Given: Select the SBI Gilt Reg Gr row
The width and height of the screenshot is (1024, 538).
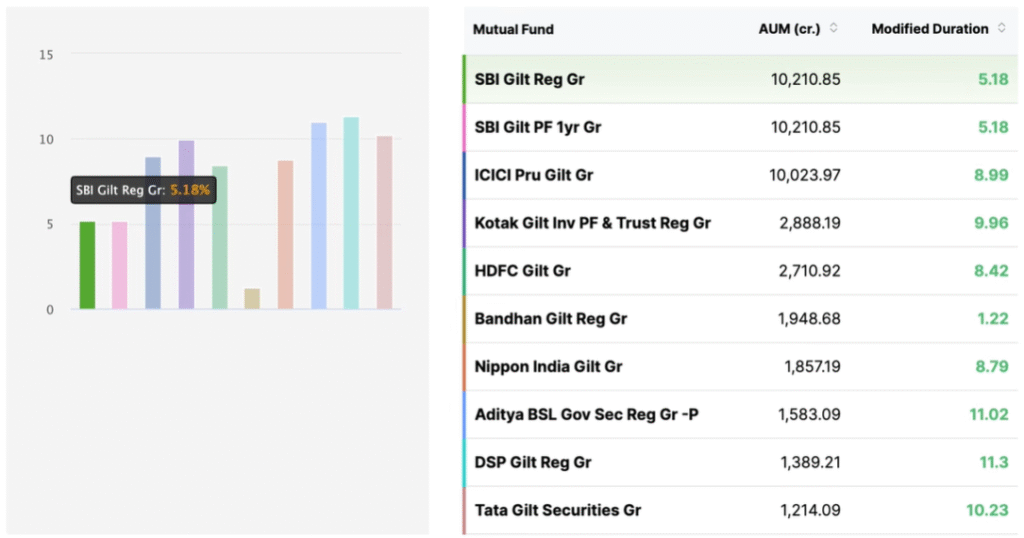Looking at the screenshot, I should tap(741, 80).
